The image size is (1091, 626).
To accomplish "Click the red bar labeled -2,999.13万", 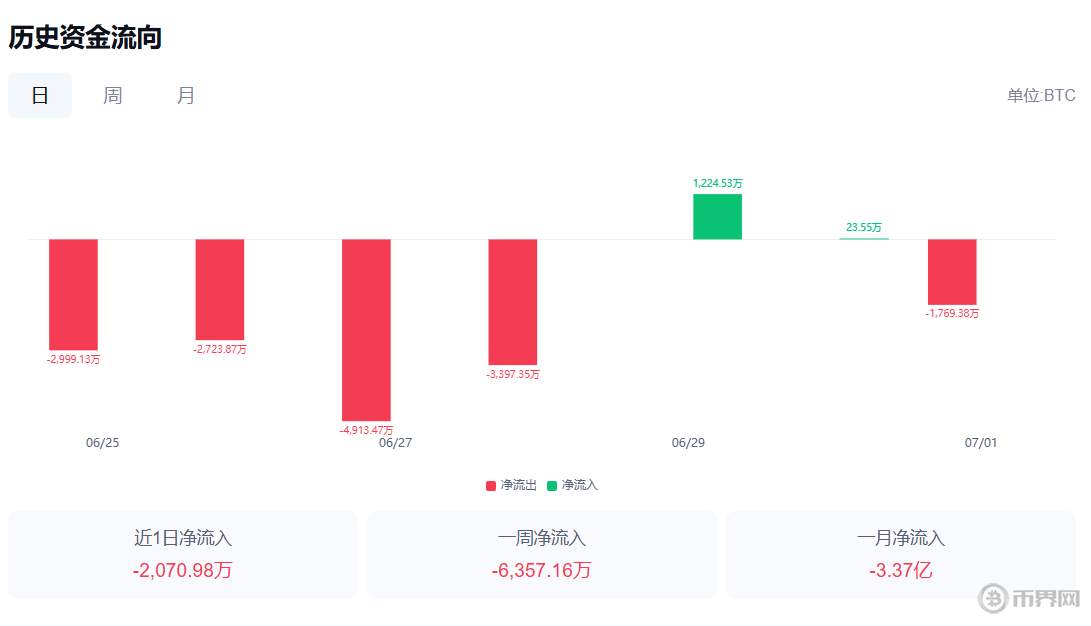I will pos(73,294).
